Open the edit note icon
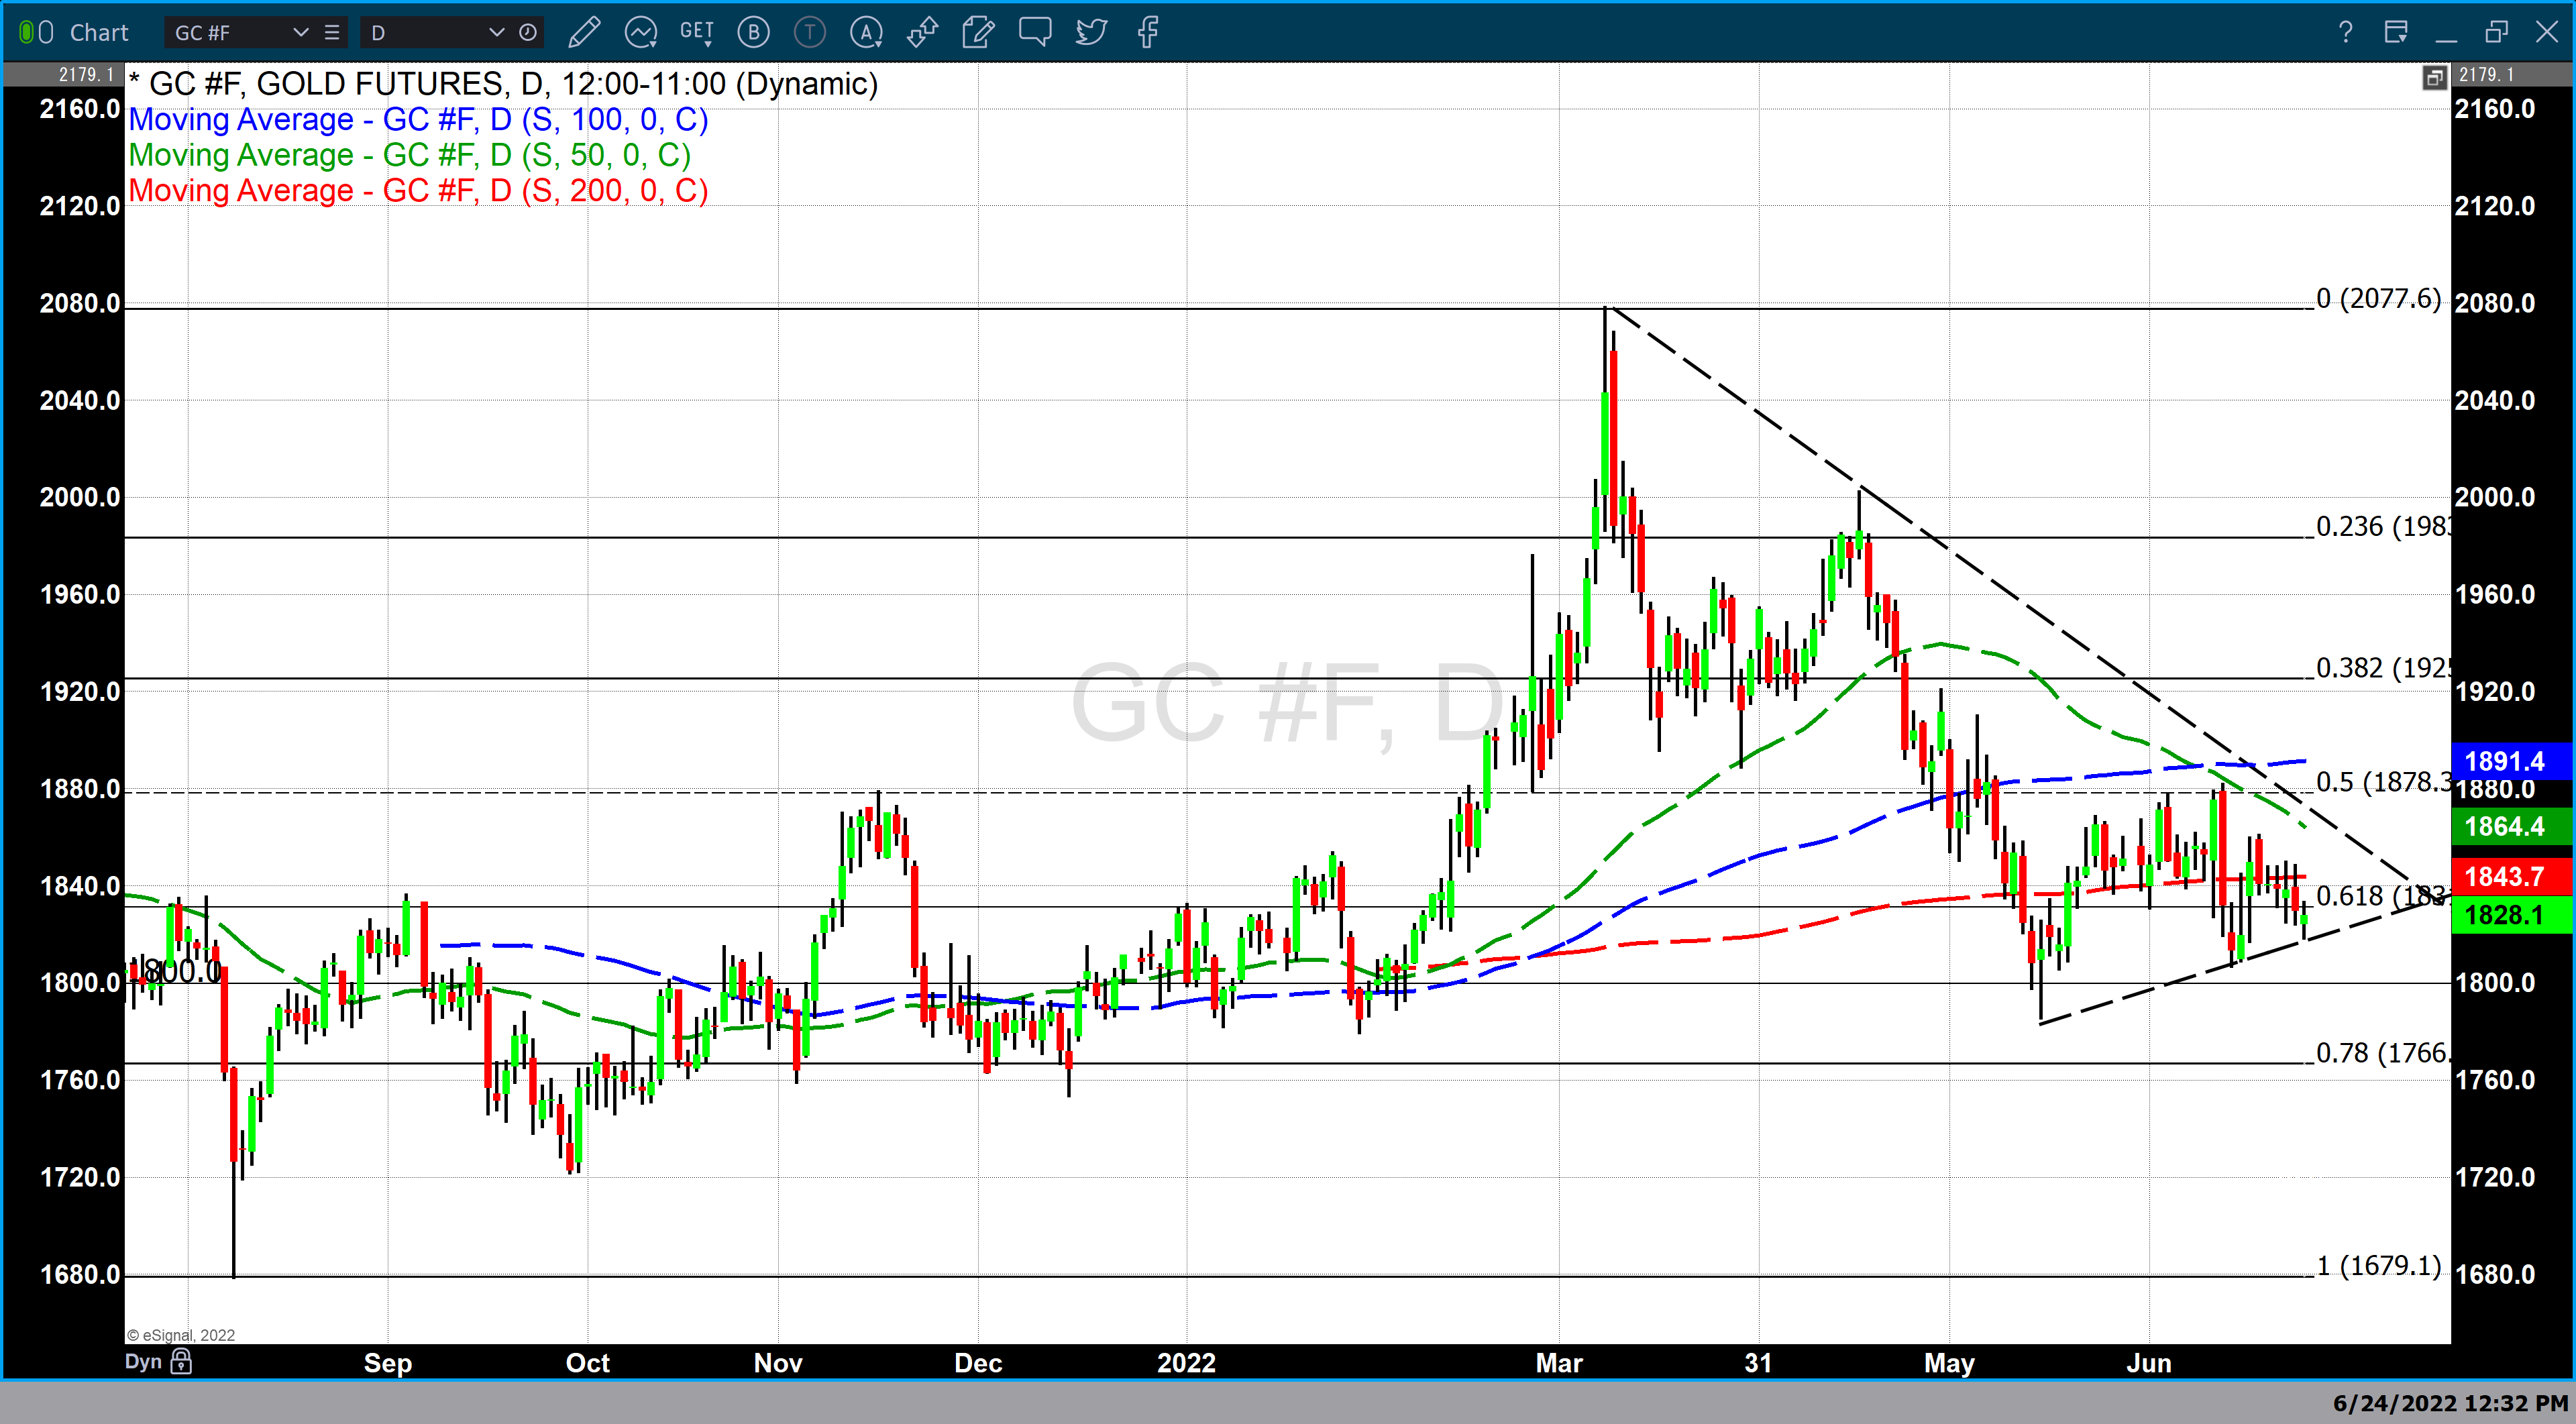 click(x=978, y=33)
